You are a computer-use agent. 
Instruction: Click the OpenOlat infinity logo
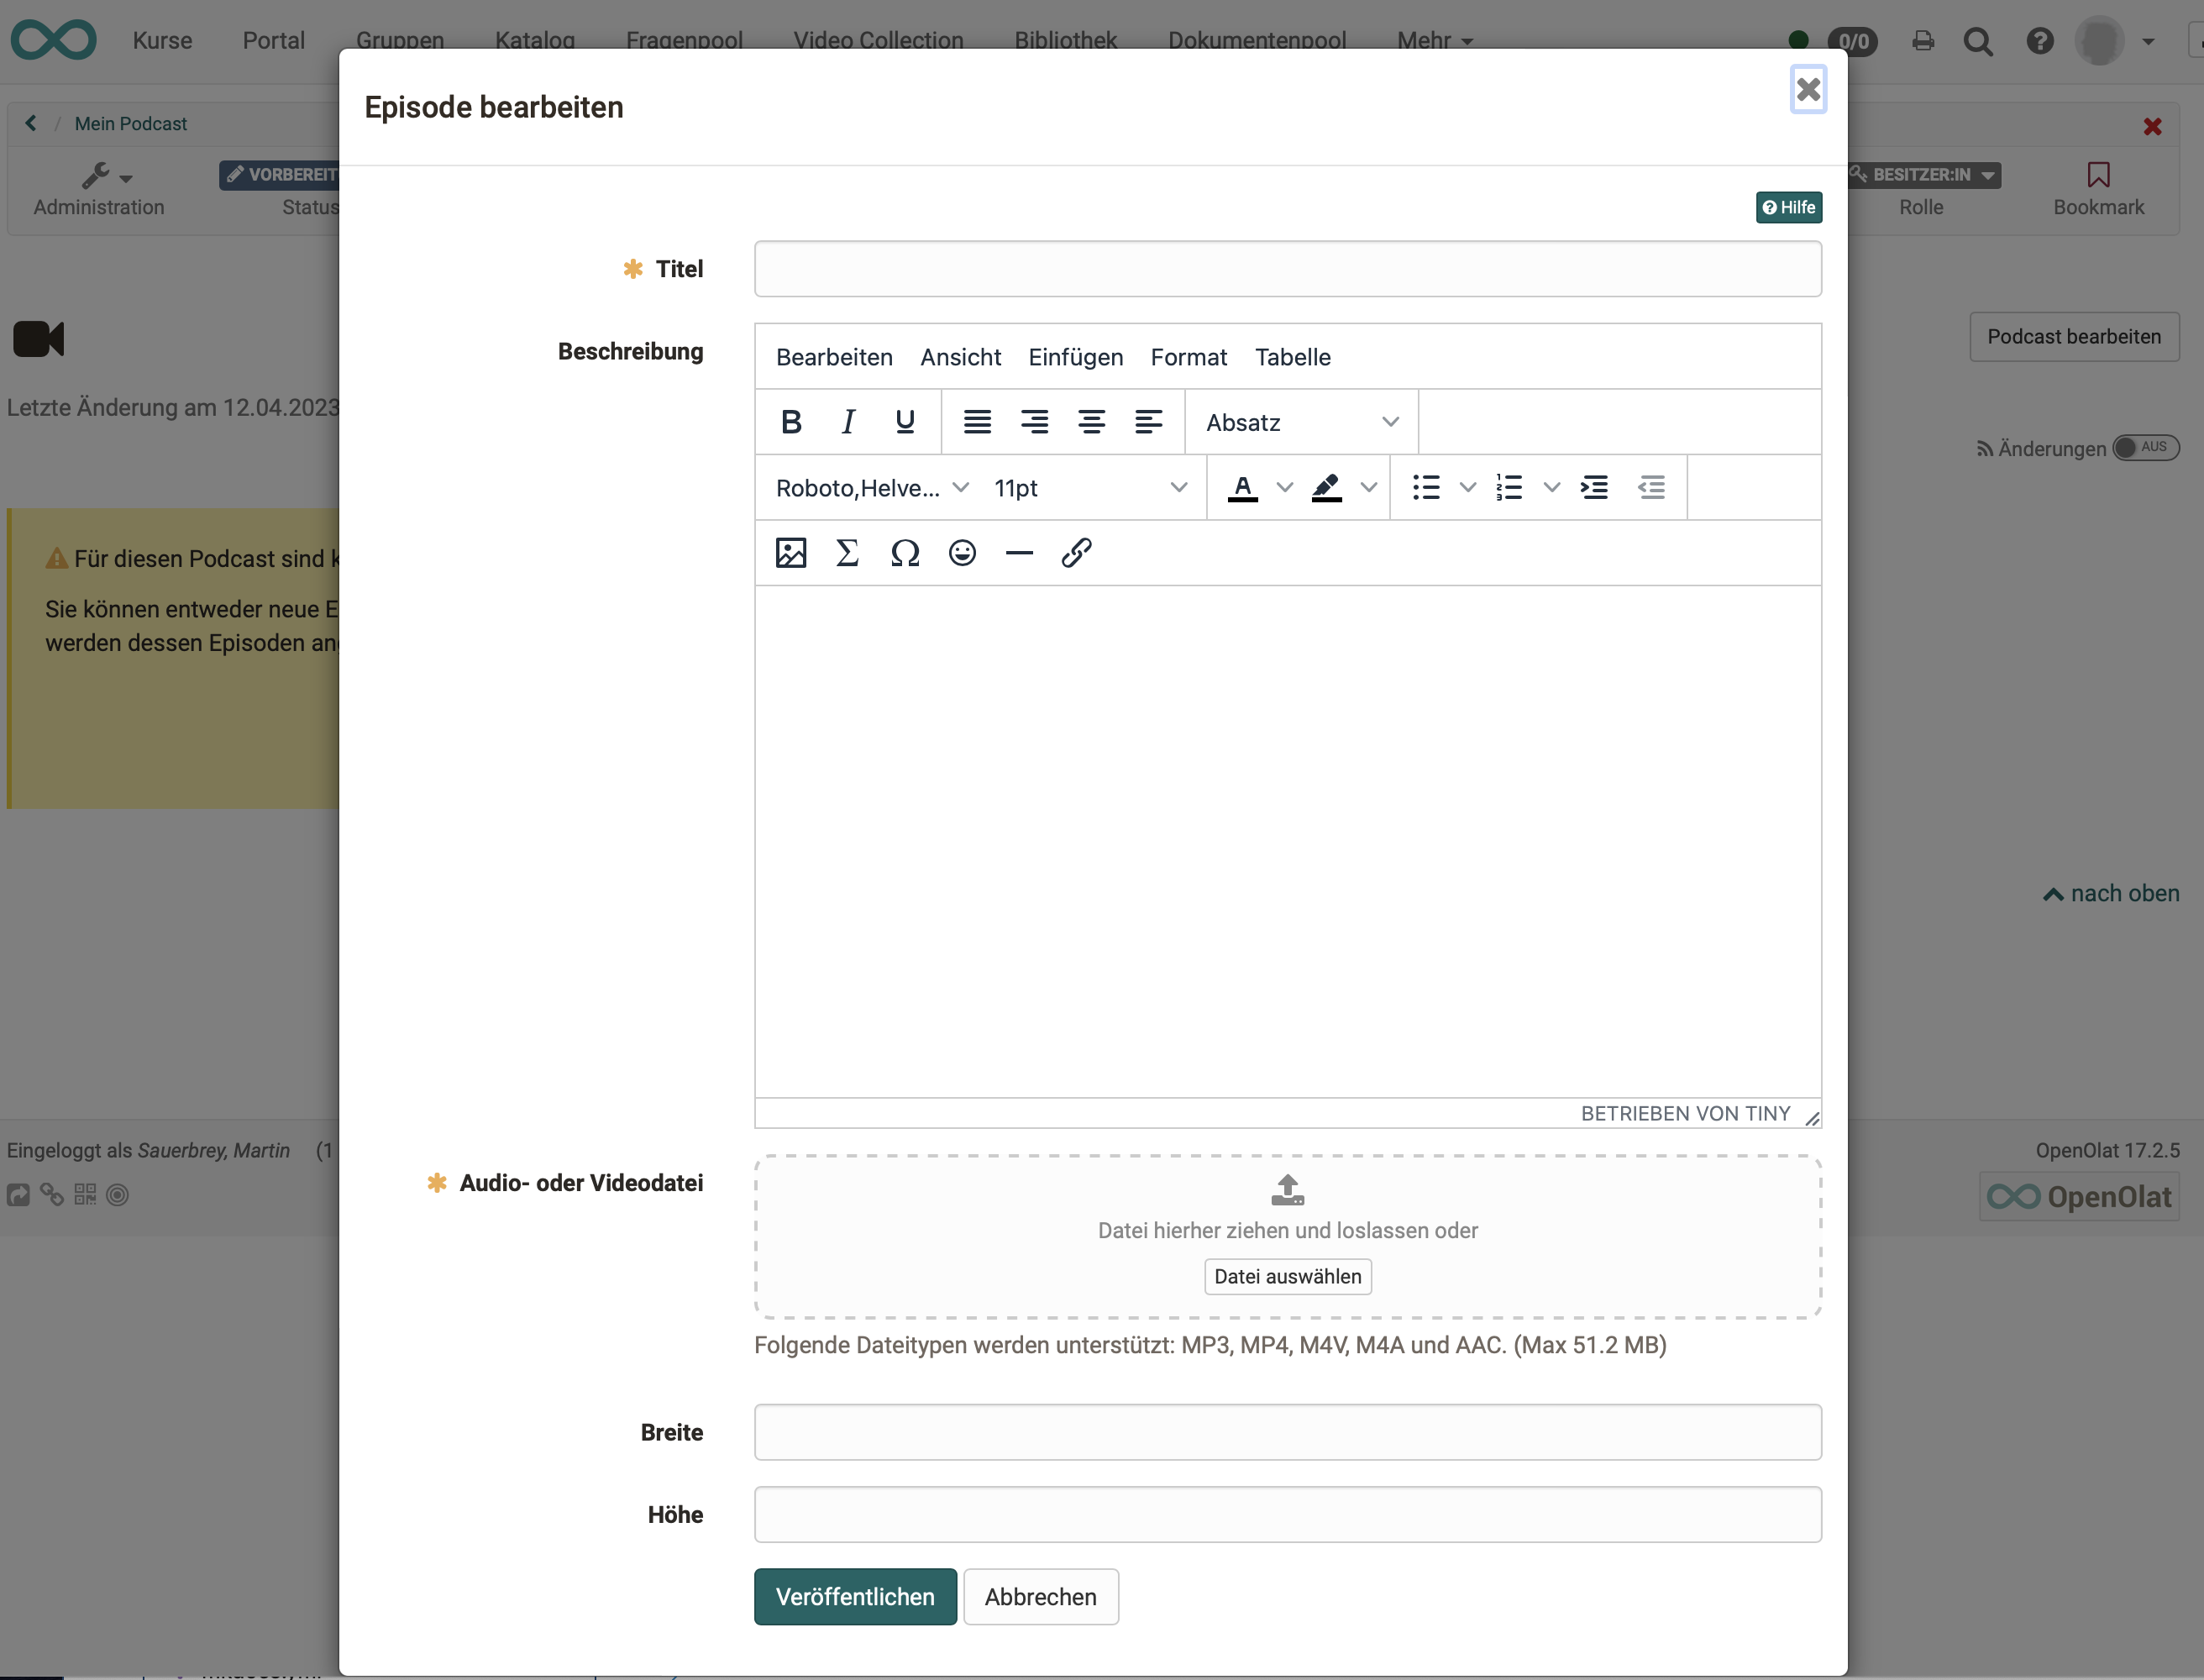tap(53, 40)
